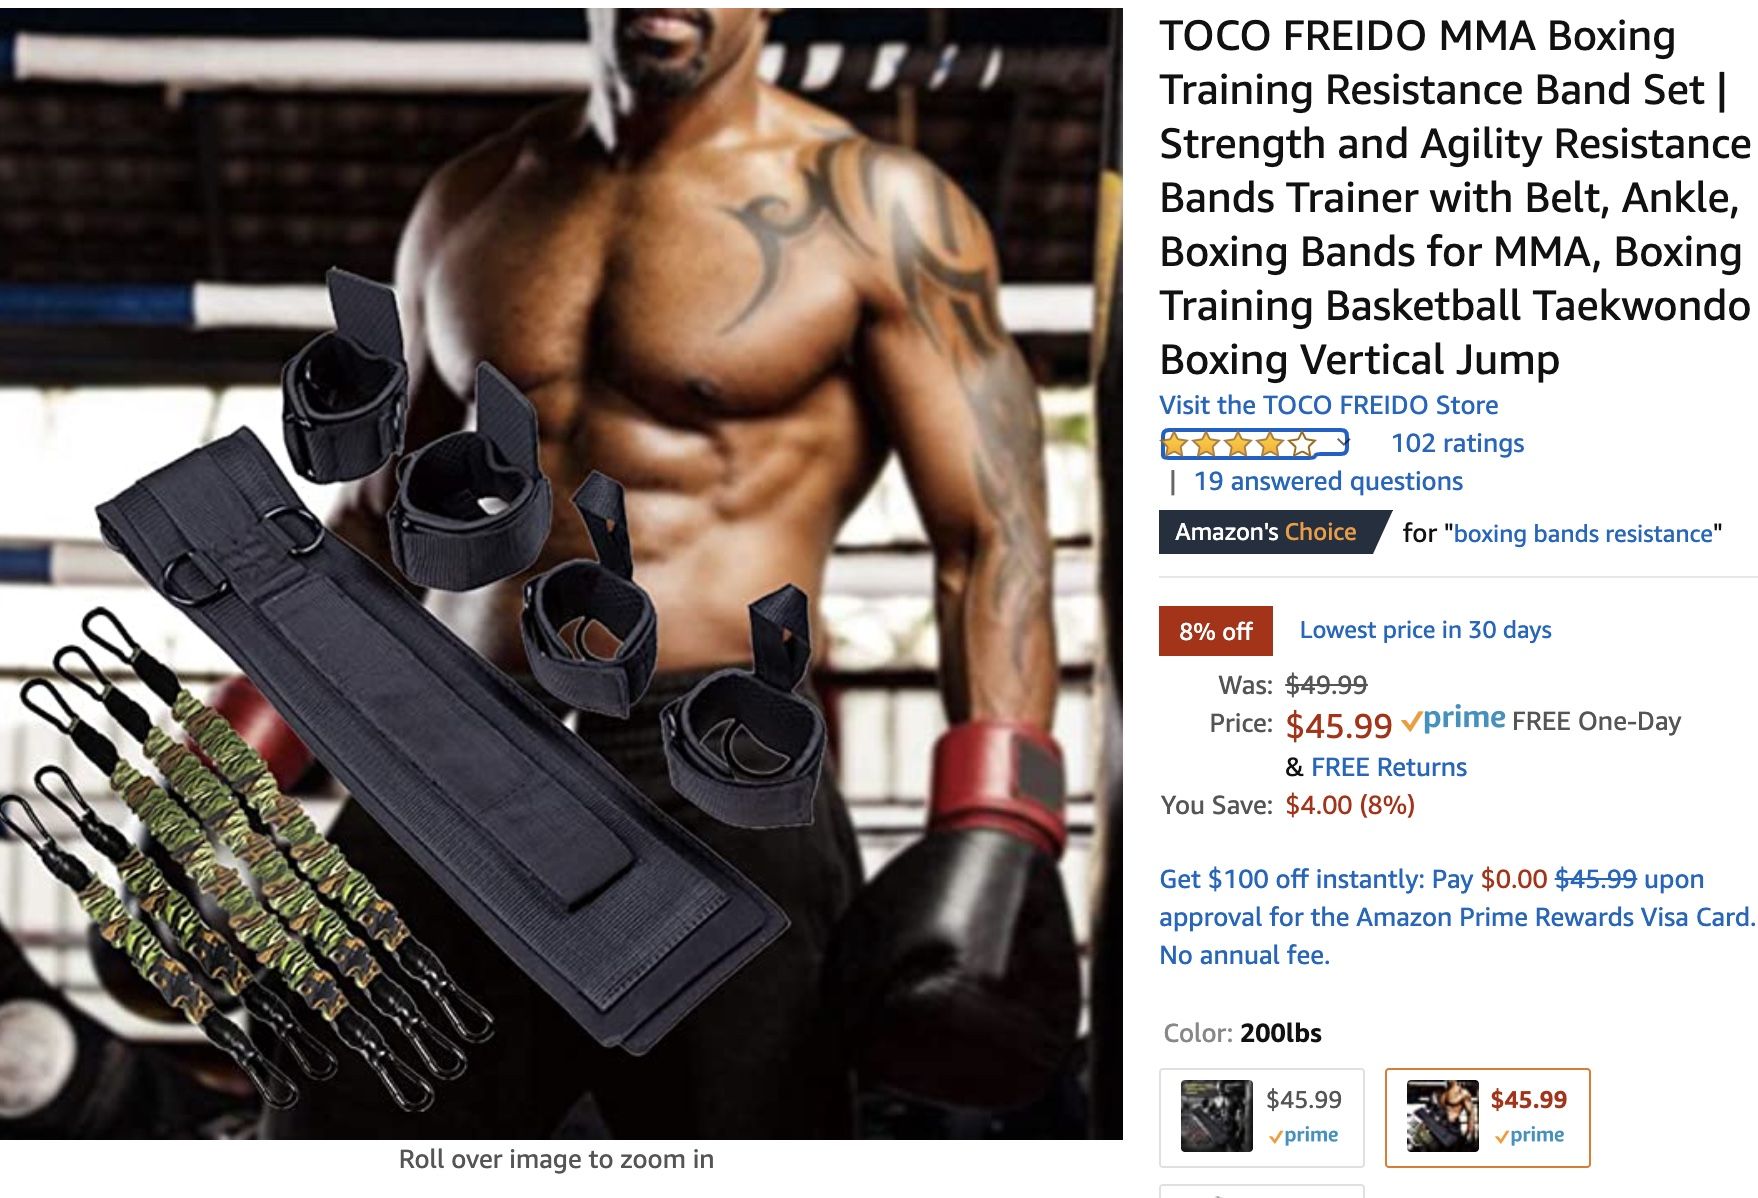Click the star rating icons
Screen dimensions: 1758x1198
click(1240, 444)
